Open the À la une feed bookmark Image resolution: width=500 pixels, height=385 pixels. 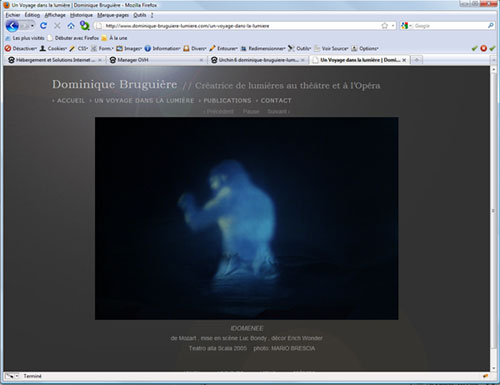point(114,38)
